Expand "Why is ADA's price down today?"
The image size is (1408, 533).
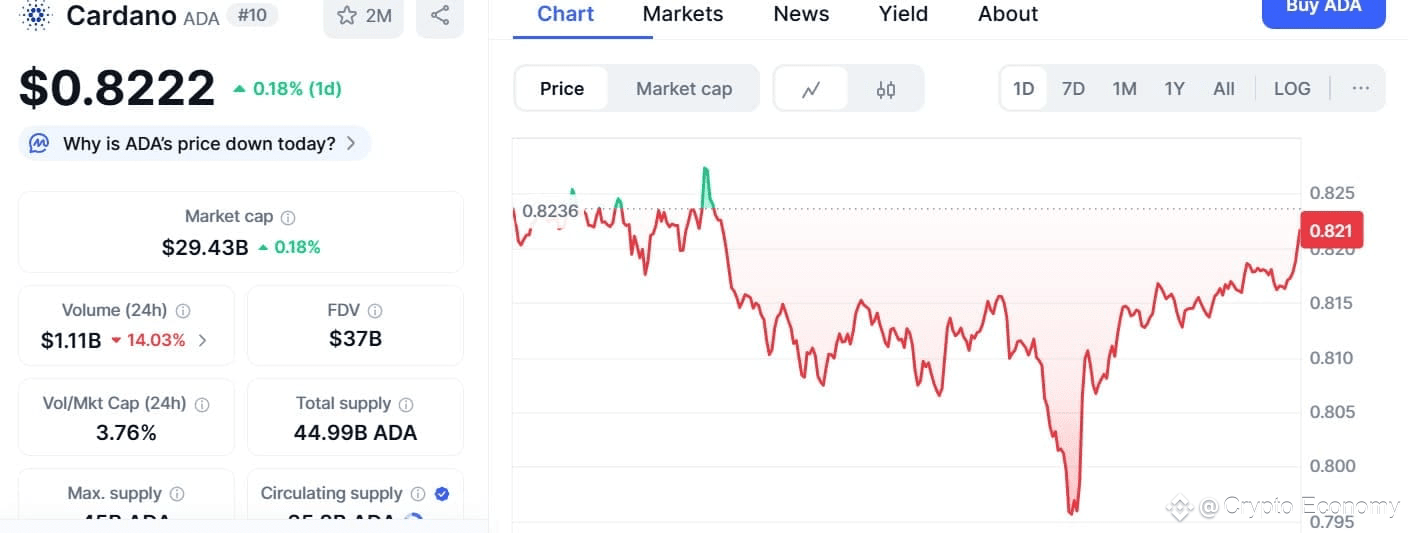195,144
